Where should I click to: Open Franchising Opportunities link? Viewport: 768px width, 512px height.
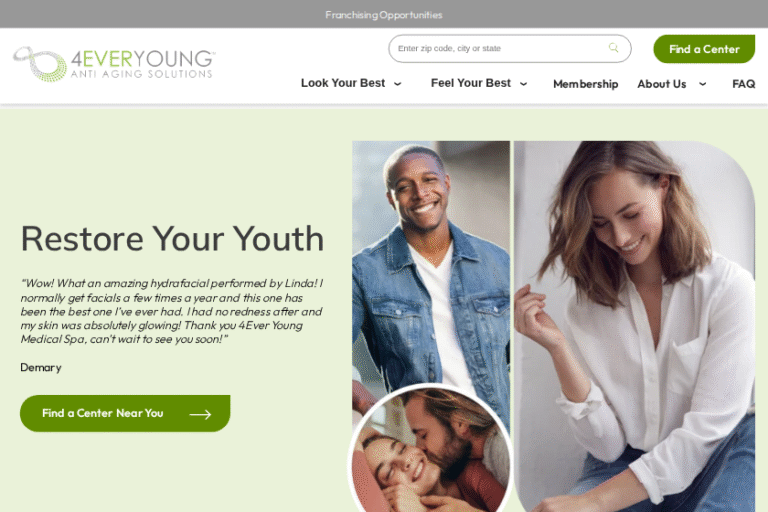(x=384, y=15)
